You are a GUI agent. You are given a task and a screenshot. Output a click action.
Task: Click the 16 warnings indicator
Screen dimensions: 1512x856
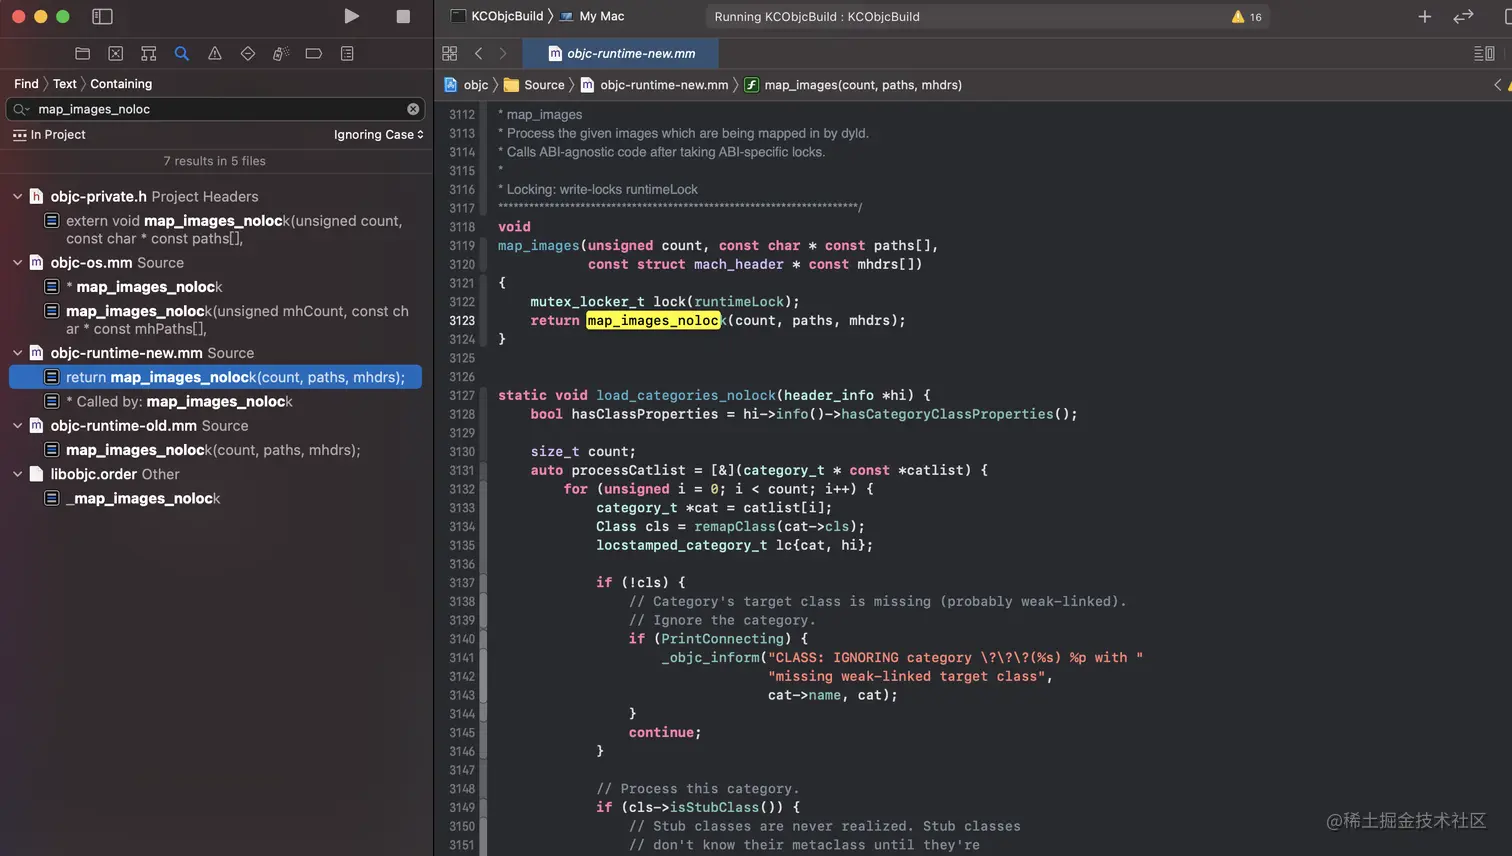pos(1247,17)
